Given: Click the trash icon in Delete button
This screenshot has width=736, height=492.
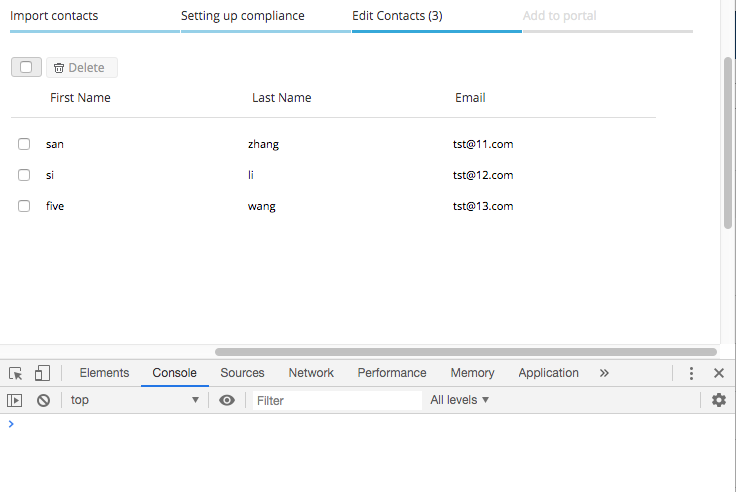Looking at the screenshot, I should click(59, 68).
